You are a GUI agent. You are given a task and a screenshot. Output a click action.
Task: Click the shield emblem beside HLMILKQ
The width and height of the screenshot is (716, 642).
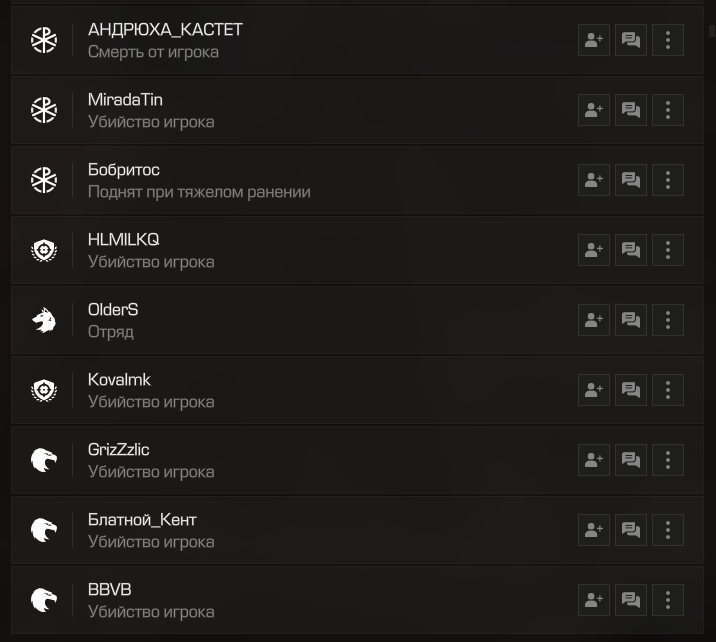44,250
